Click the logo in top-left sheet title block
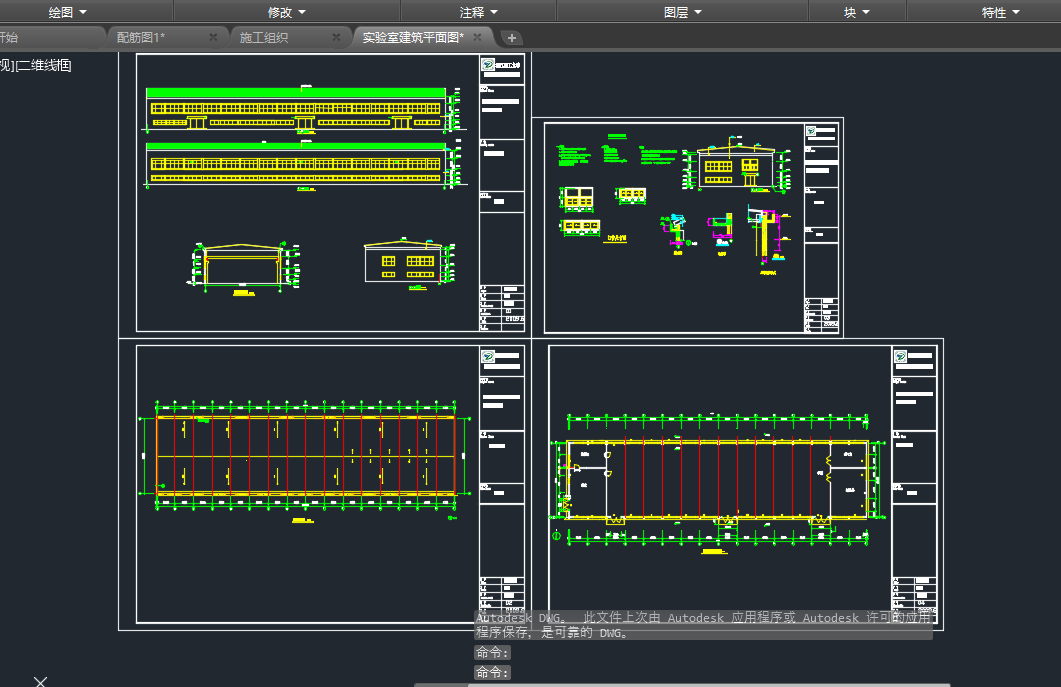The image size is (1061, 687). tap(488, 65)
